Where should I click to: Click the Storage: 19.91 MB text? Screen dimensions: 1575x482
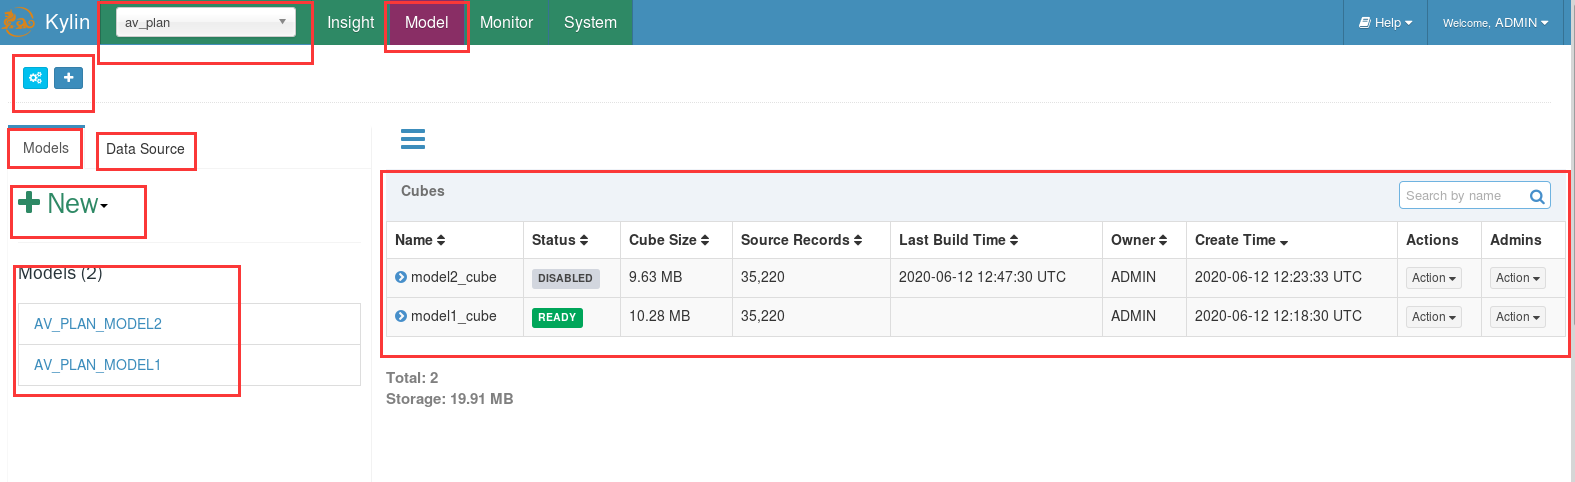[450, 399]
